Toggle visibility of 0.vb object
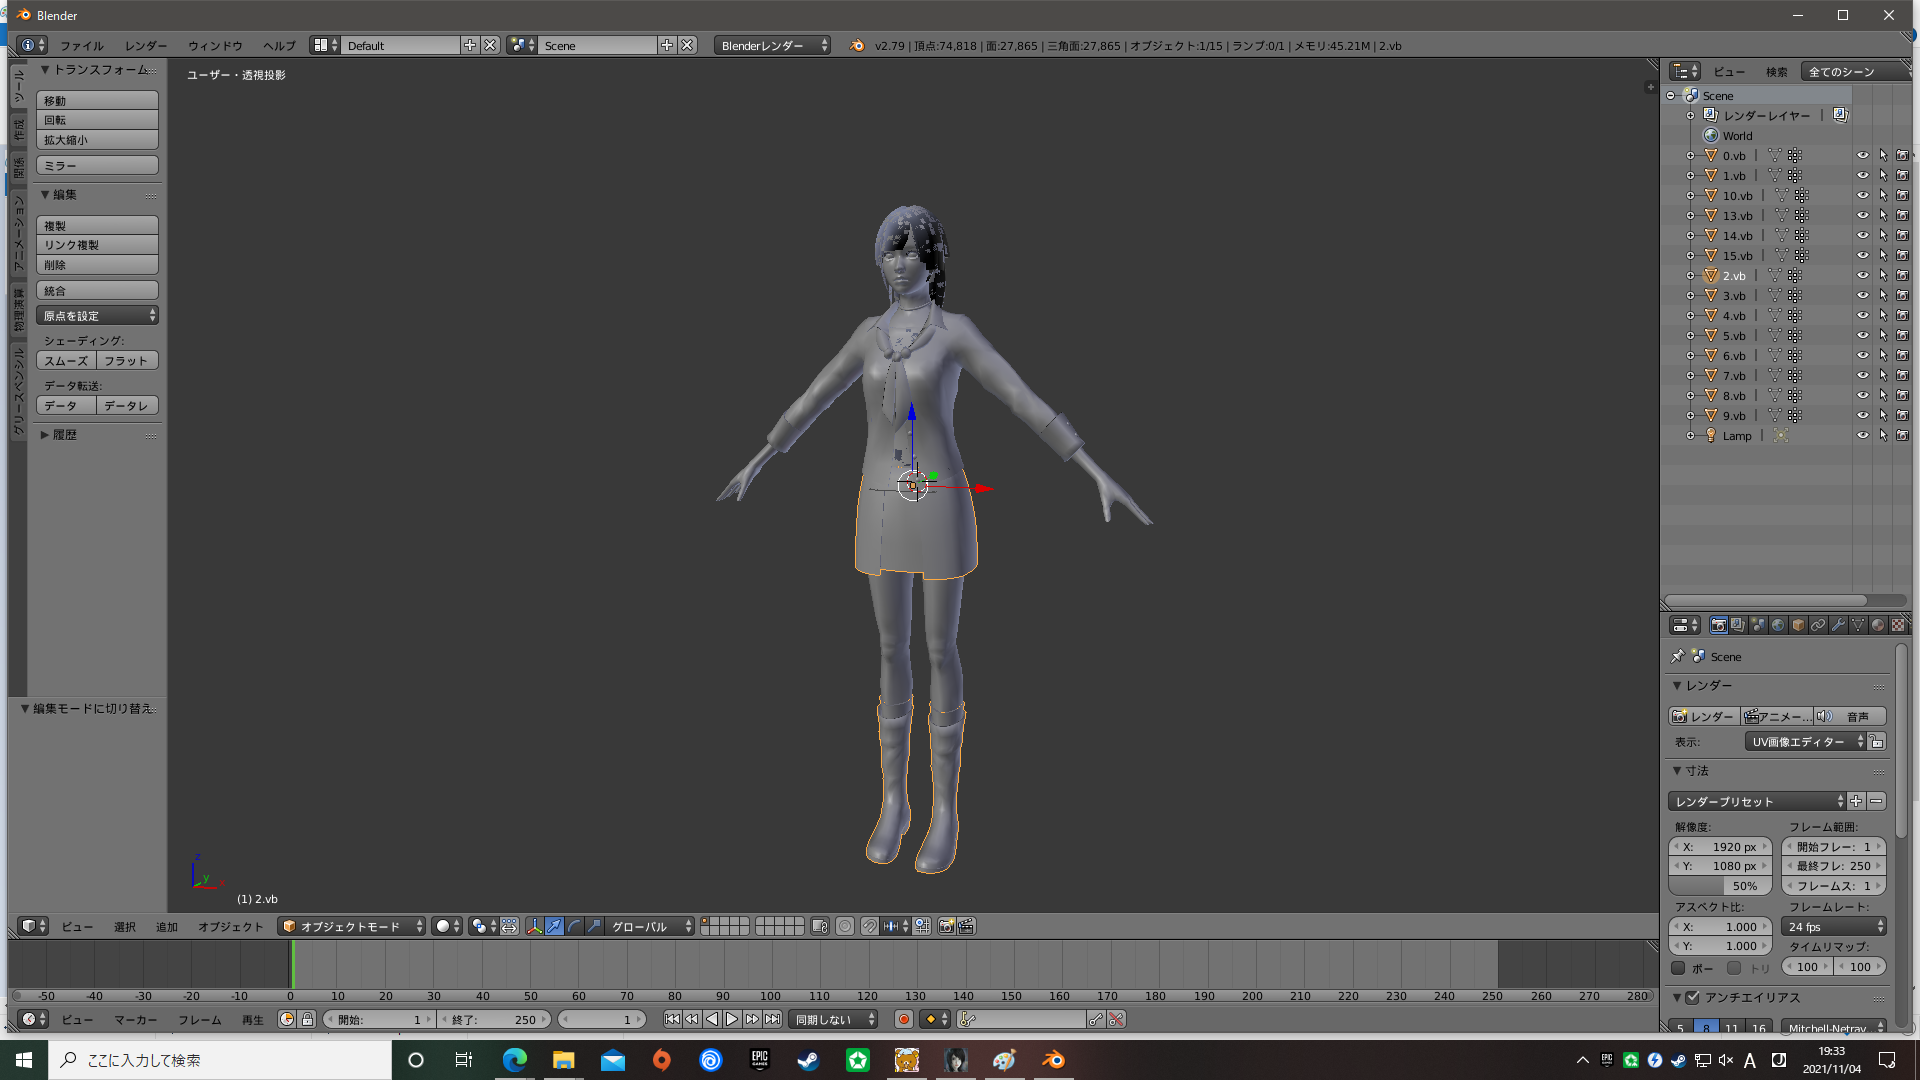Screen dimensions: 1920x1080 [1862, 155]
